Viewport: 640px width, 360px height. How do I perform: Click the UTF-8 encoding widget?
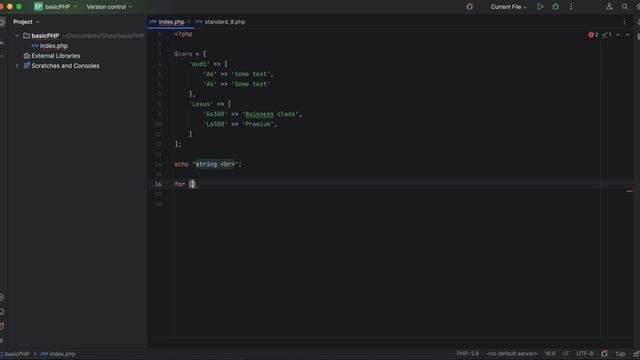584,354
